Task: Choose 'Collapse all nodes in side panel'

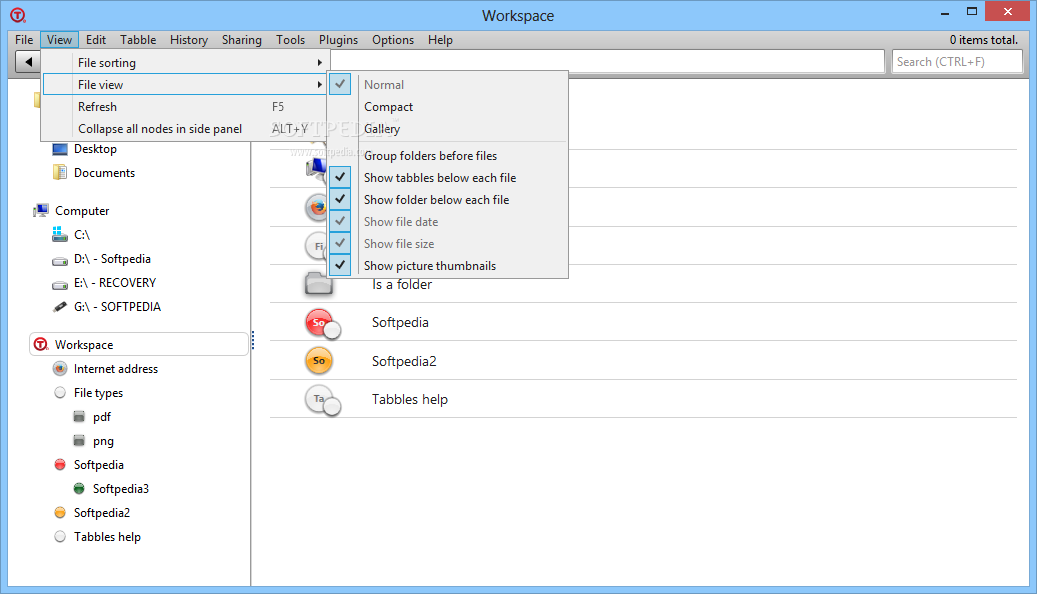Action: [x=185, y=128]
